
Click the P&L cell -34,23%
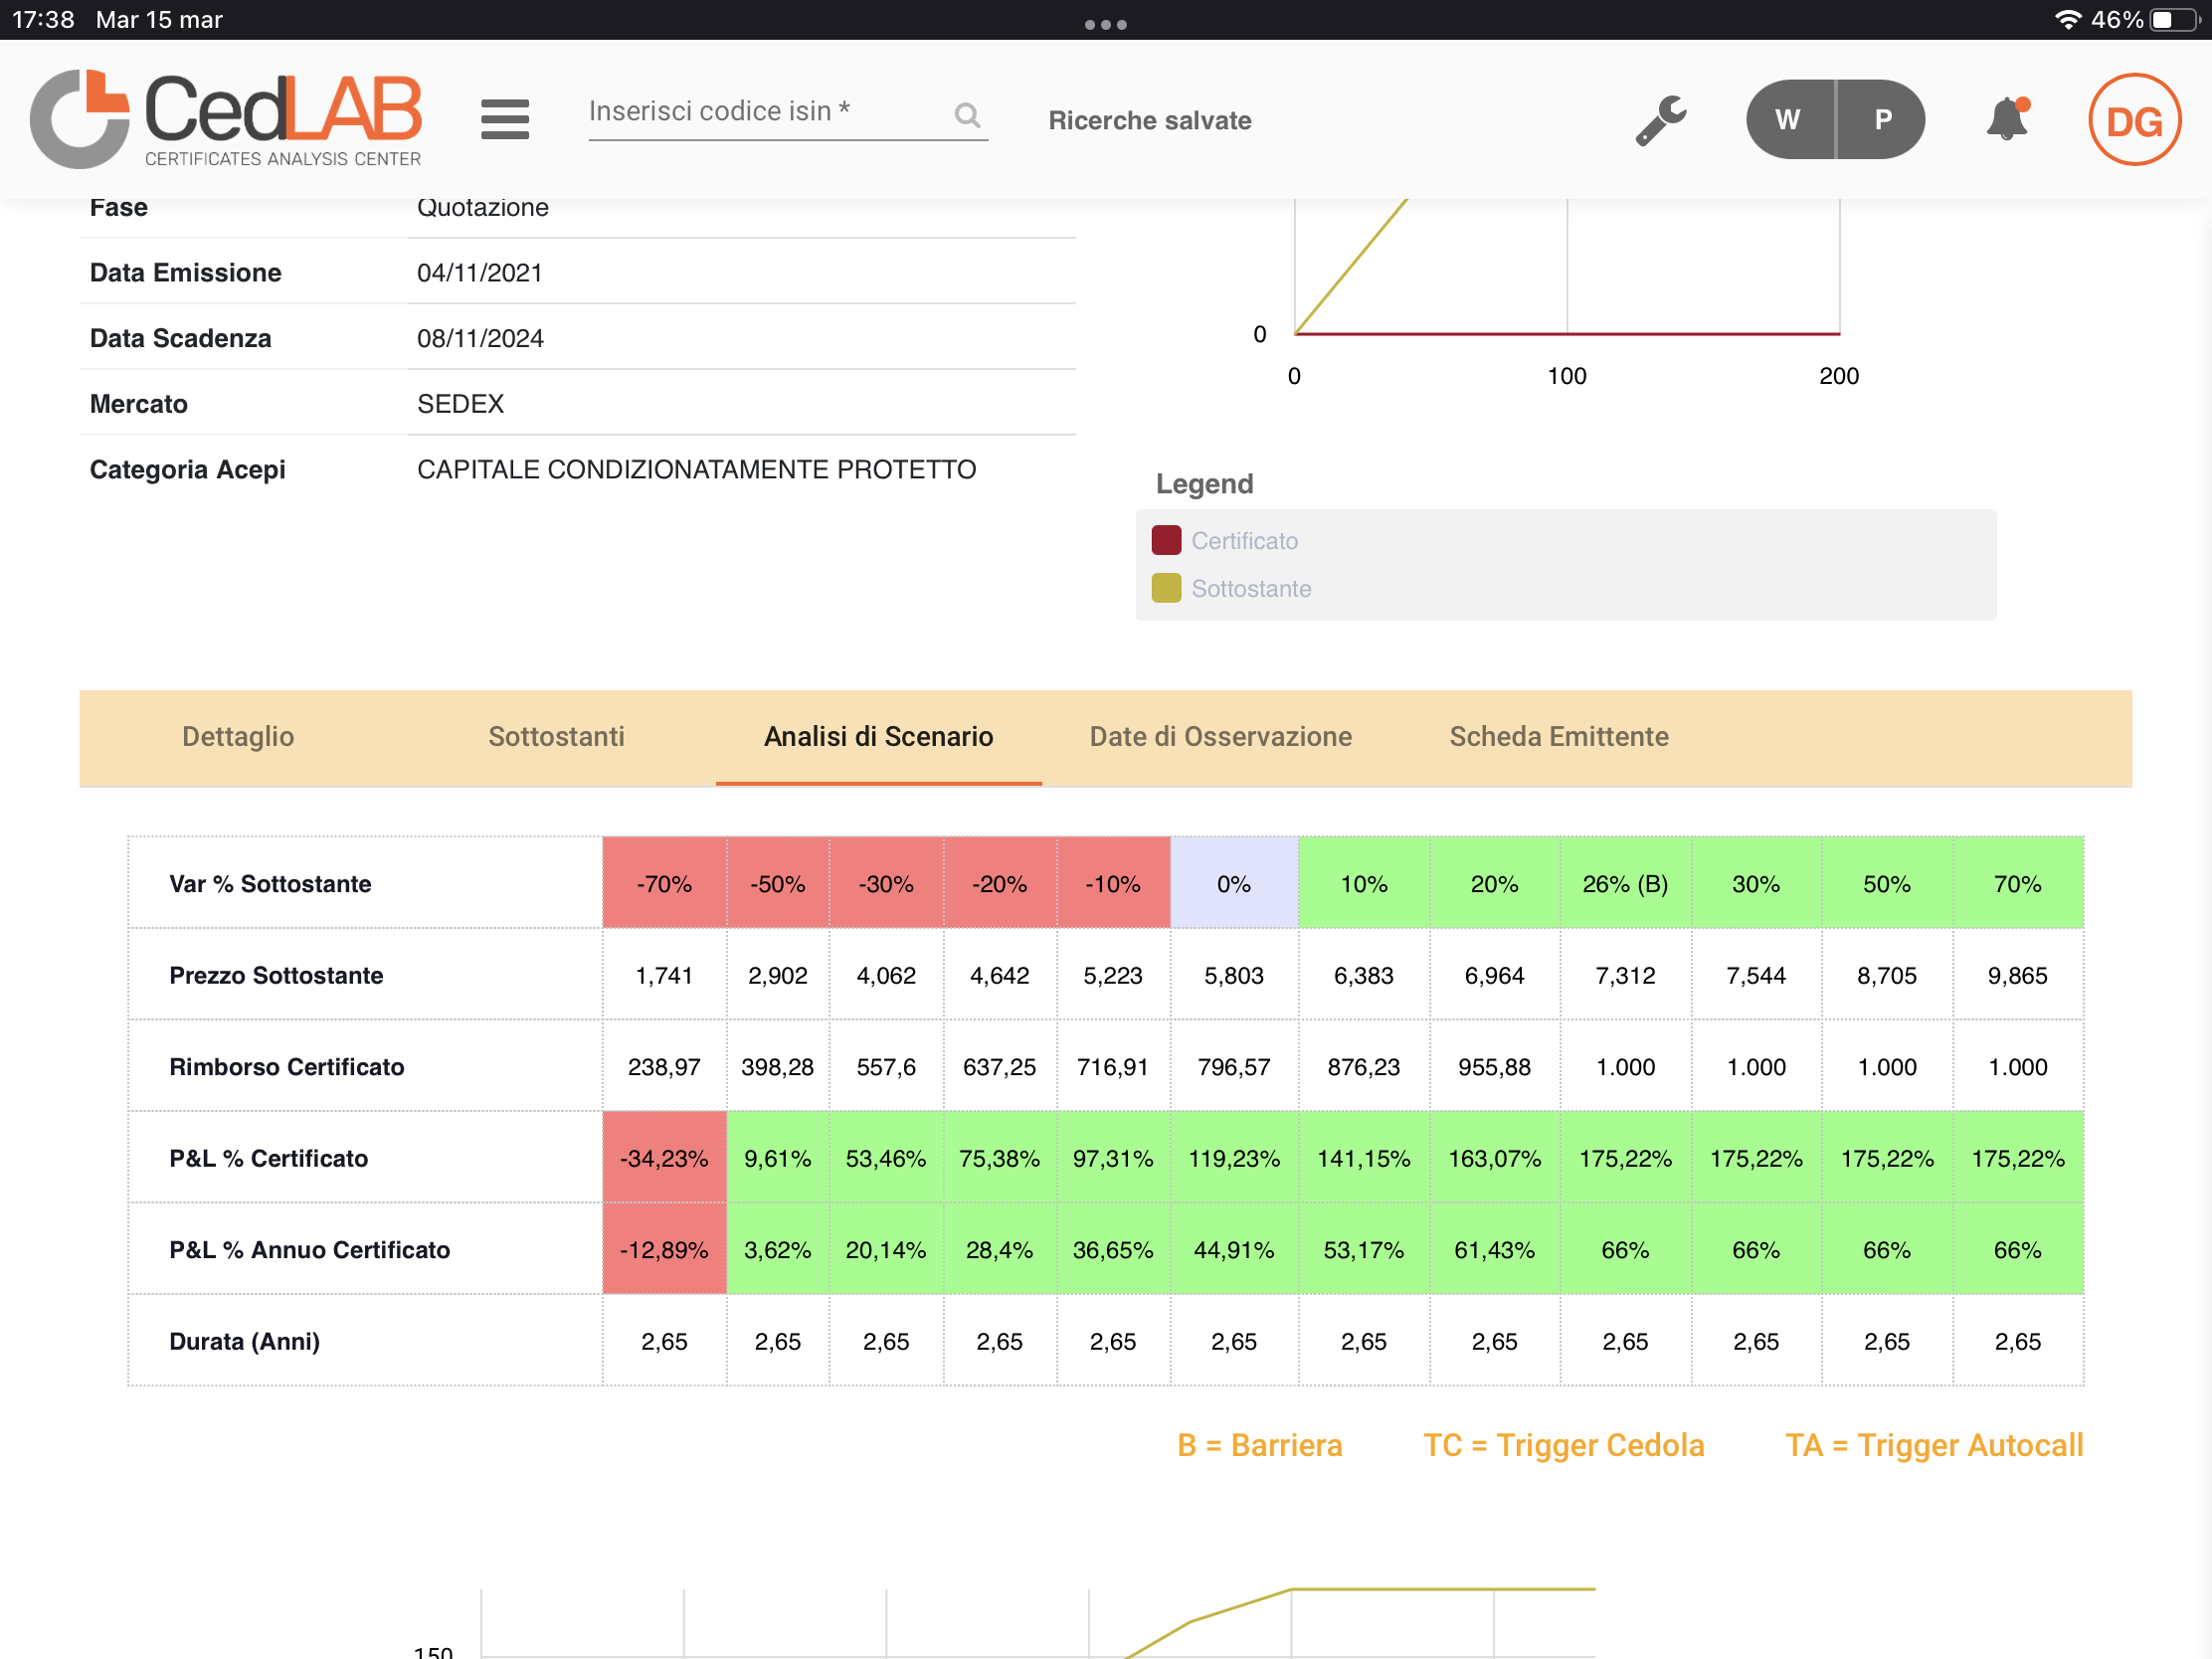pos(664,1159)
